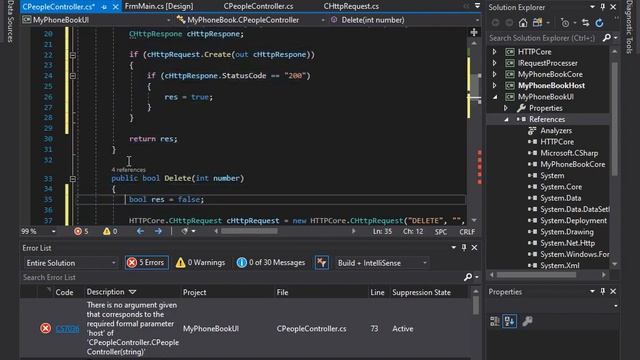
Task: Expand the Properties node under MyPhoneBookUI
Action: (x=506, y=108)
